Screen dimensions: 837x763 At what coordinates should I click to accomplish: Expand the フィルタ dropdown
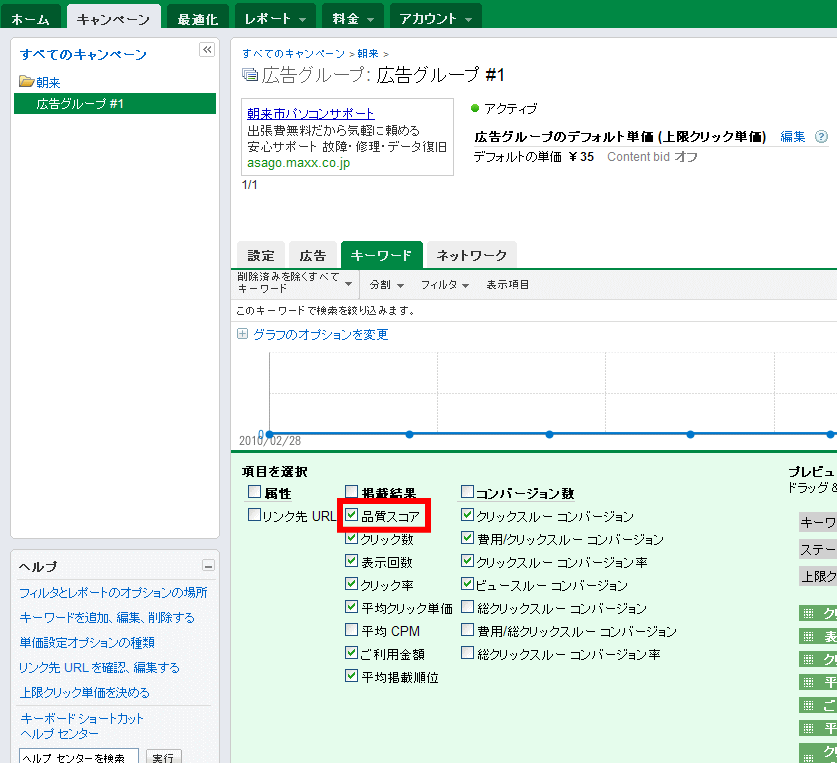[x=445, y=285]
